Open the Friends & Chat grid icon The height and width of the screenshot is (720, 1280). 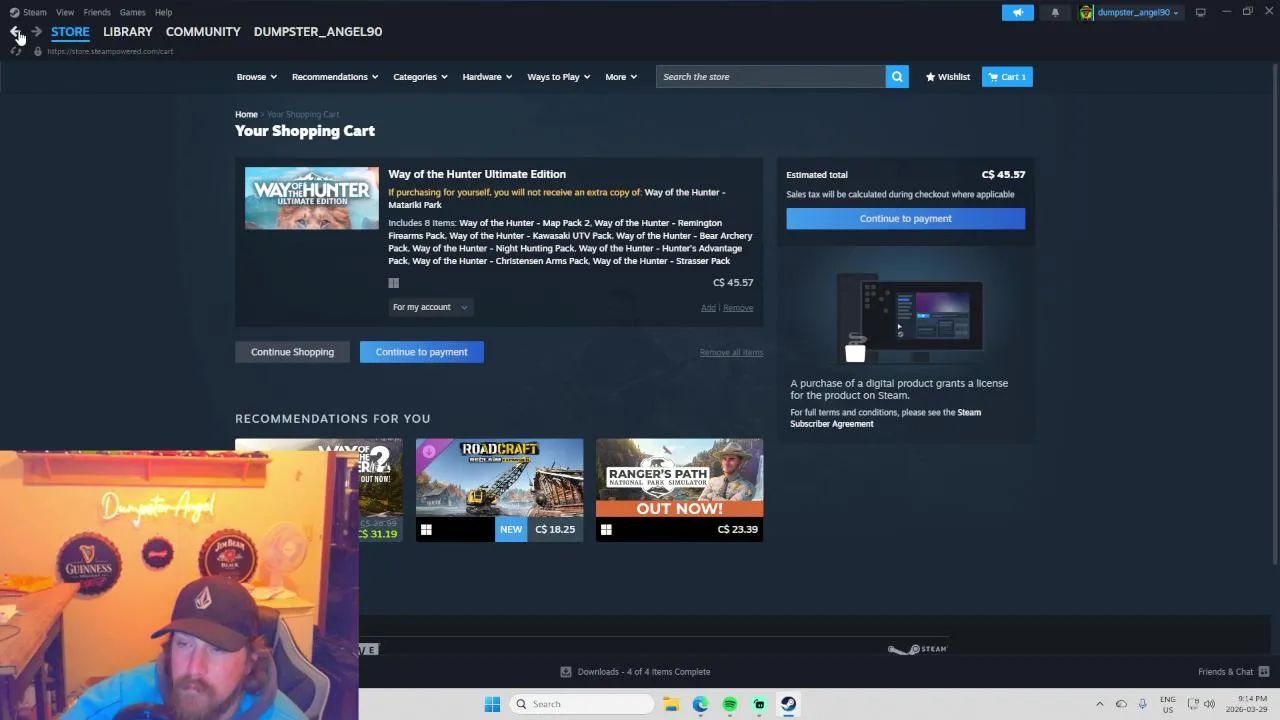(x=1264, y=672)
